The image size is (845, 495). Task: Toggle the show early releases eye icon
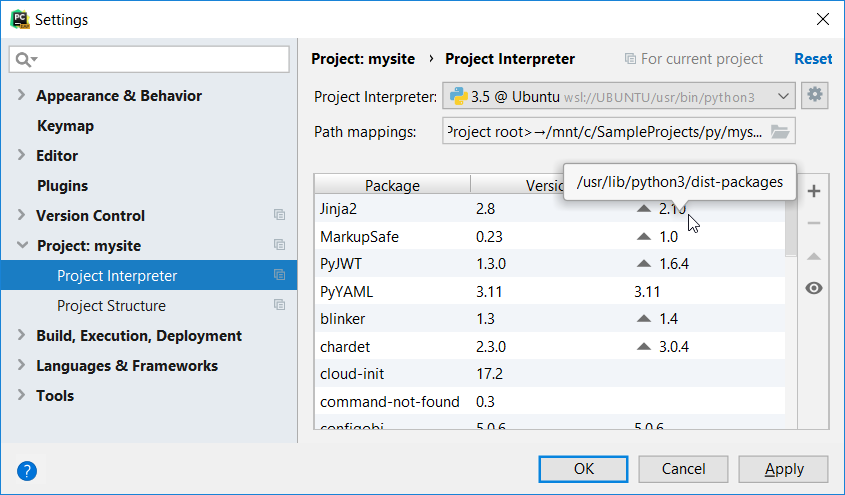pyautogui.click(x=814, y=288)
